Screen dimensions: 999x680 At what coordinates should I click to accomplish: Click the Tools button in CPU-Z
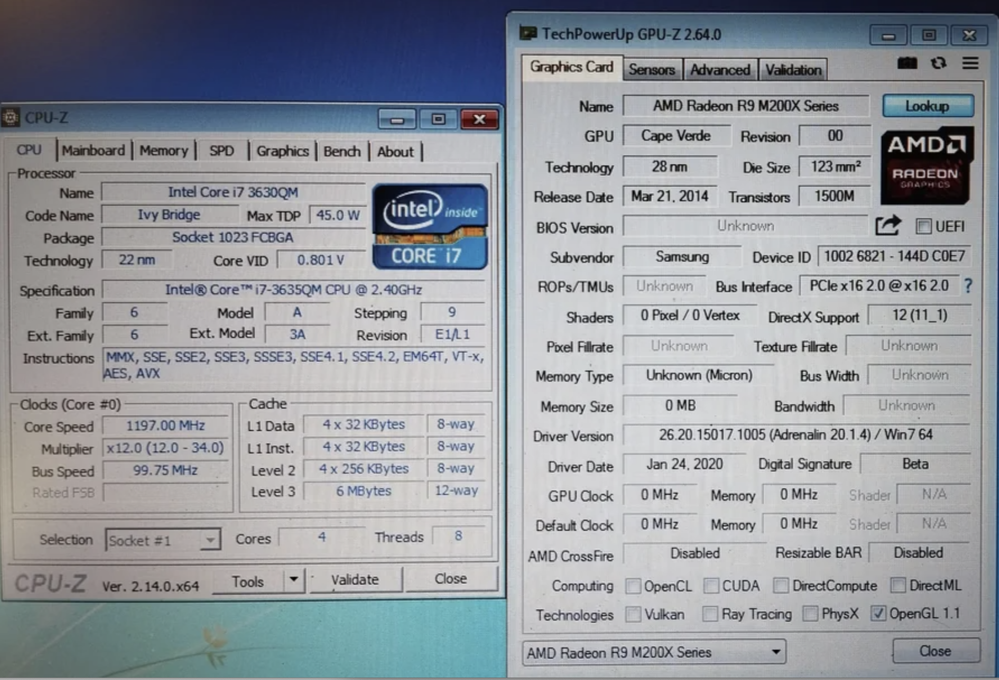coord(248,581)
